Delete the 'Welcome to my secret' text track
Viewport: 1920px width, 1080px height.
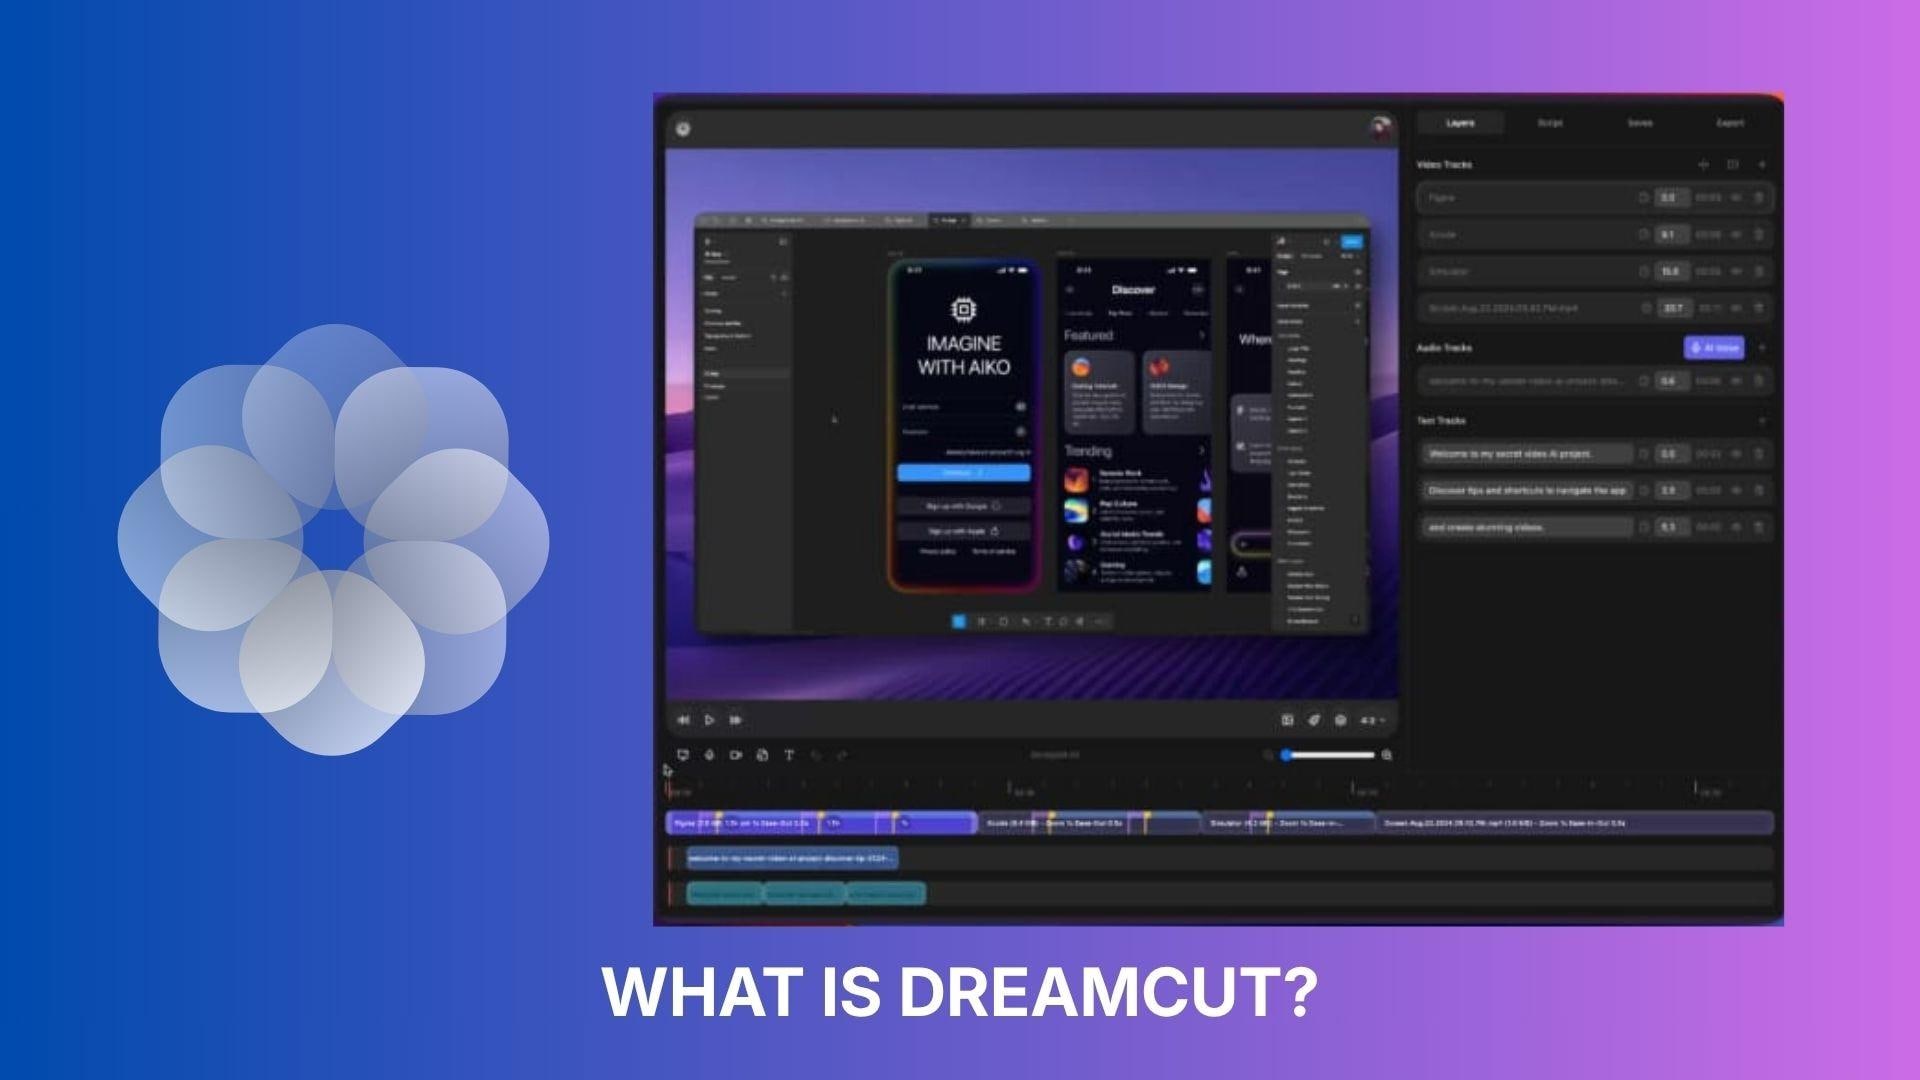coord(1759,454)
